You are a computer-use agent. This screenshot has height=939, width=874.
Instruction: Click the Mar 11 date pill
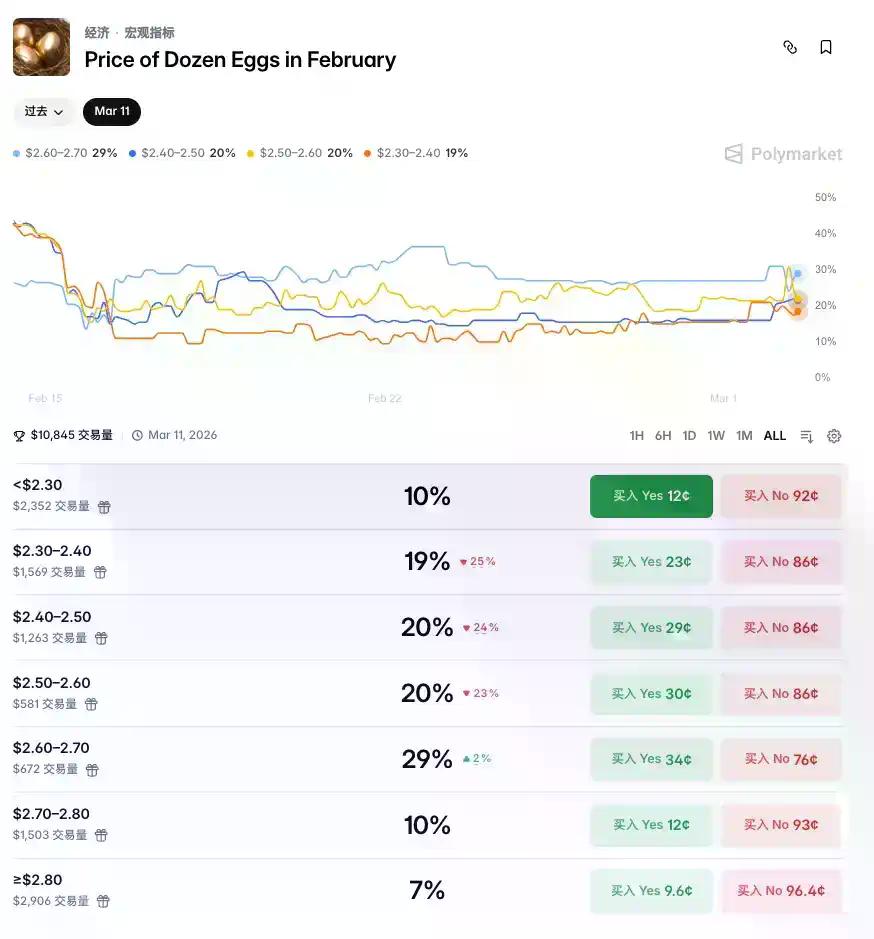(111, 112)
